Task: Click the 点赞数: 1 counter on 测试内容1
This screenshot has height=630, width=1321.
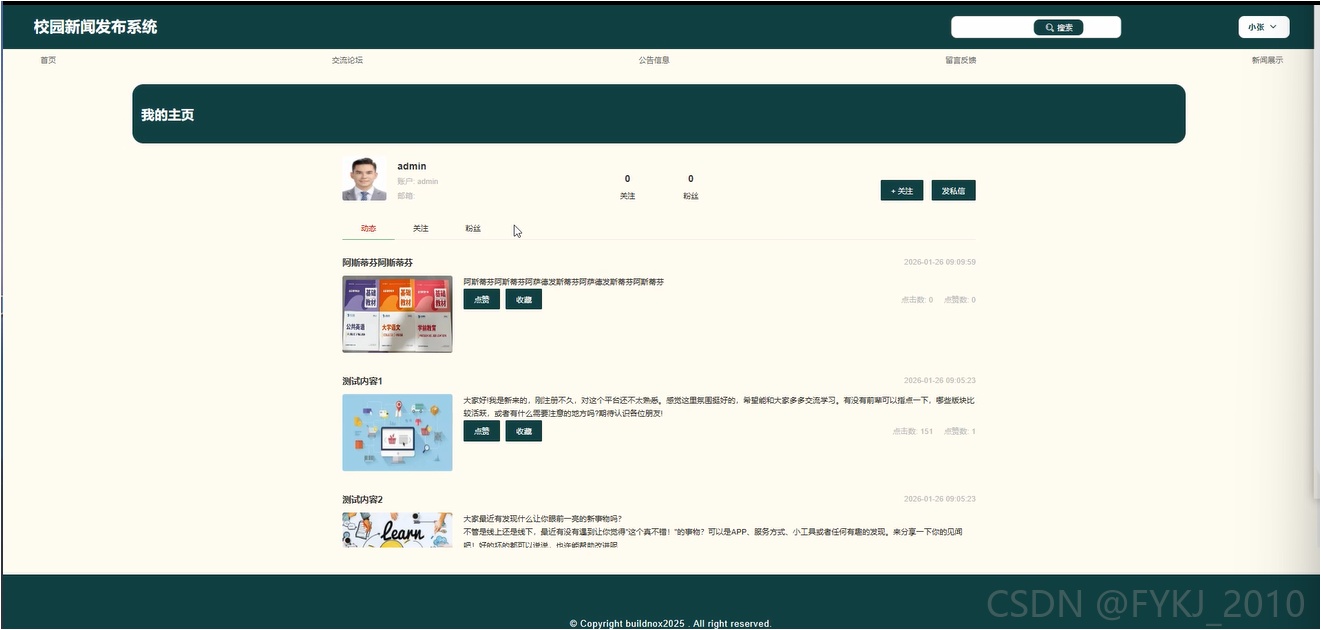Action: [960, 431]
